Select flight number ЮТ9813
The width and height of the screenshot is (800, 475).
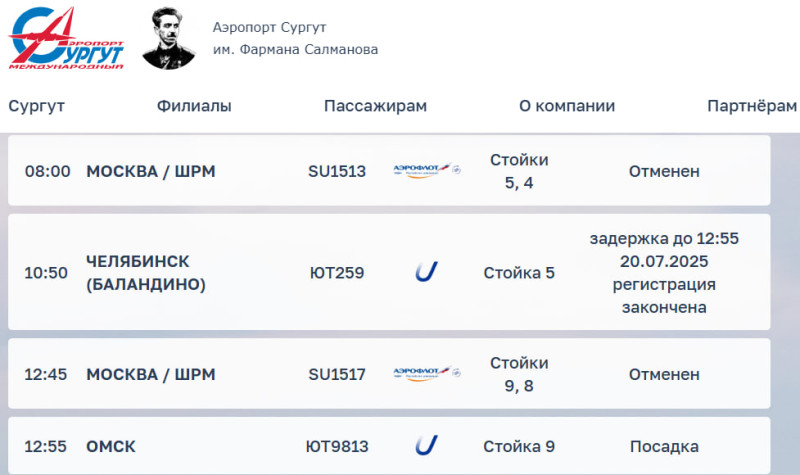point(337,446)
